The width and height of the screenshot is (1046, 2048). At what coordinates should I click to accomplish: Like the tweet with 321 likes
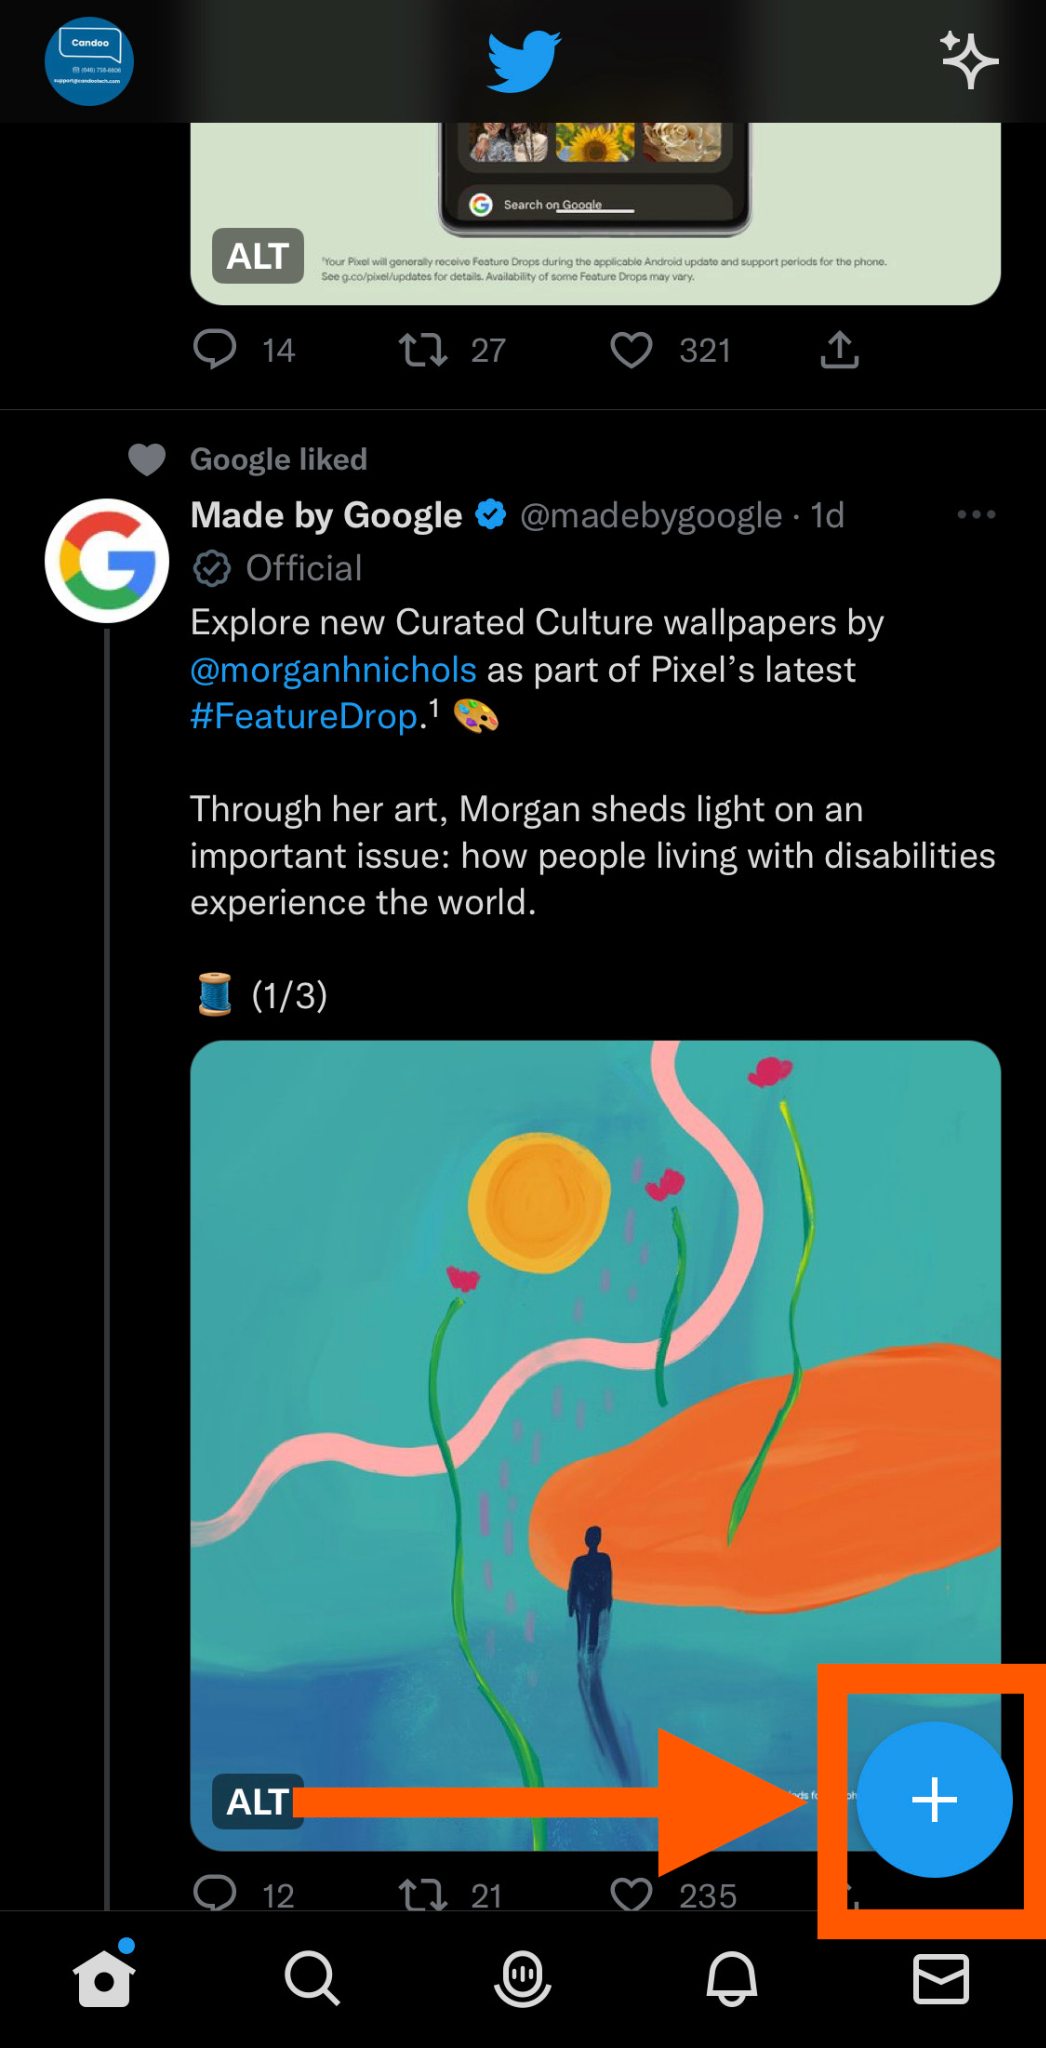tap(631, 350)
